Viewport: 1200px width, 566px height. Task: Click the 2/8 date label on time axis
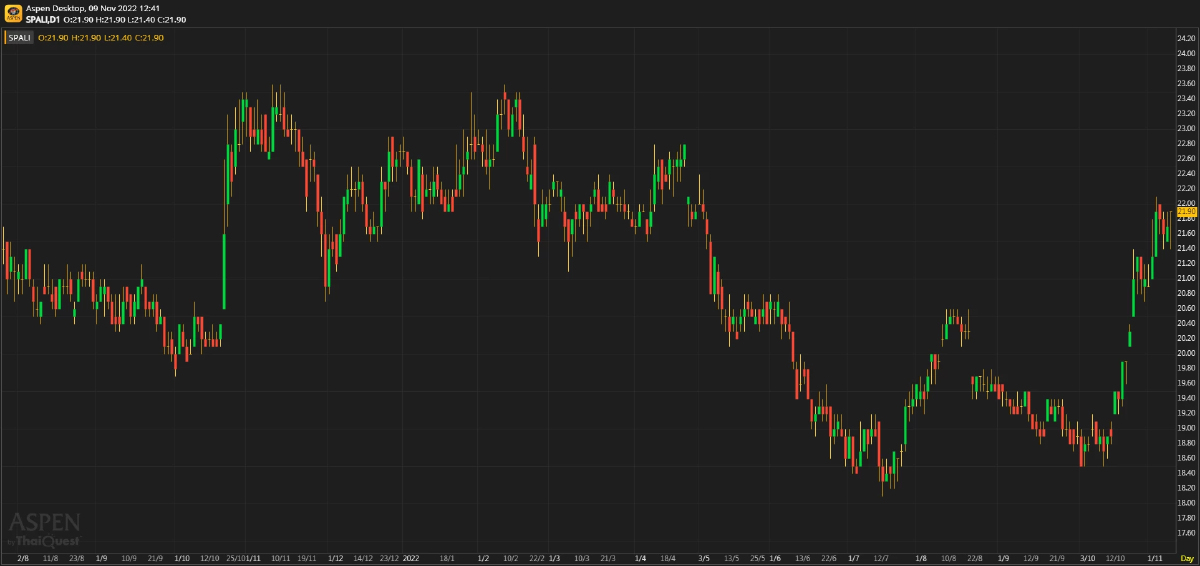[23, 557]
